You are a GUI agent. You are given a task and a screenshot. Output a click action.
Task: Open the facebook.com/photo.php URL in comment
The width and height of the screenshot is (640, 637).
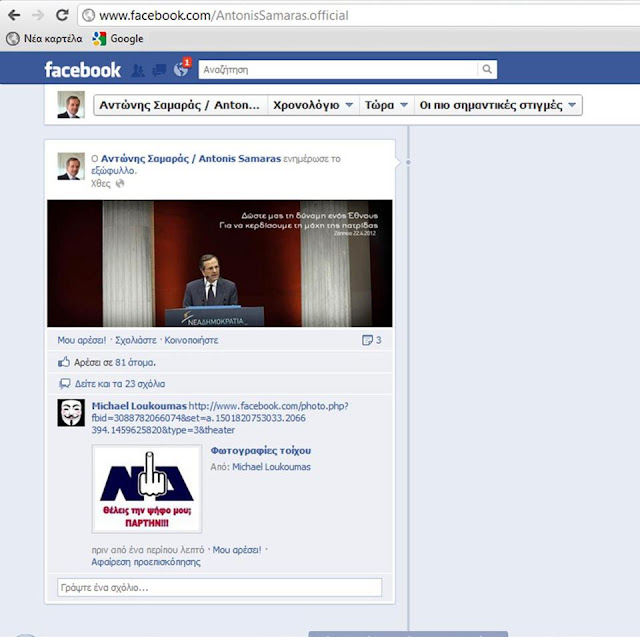(220, 418)
